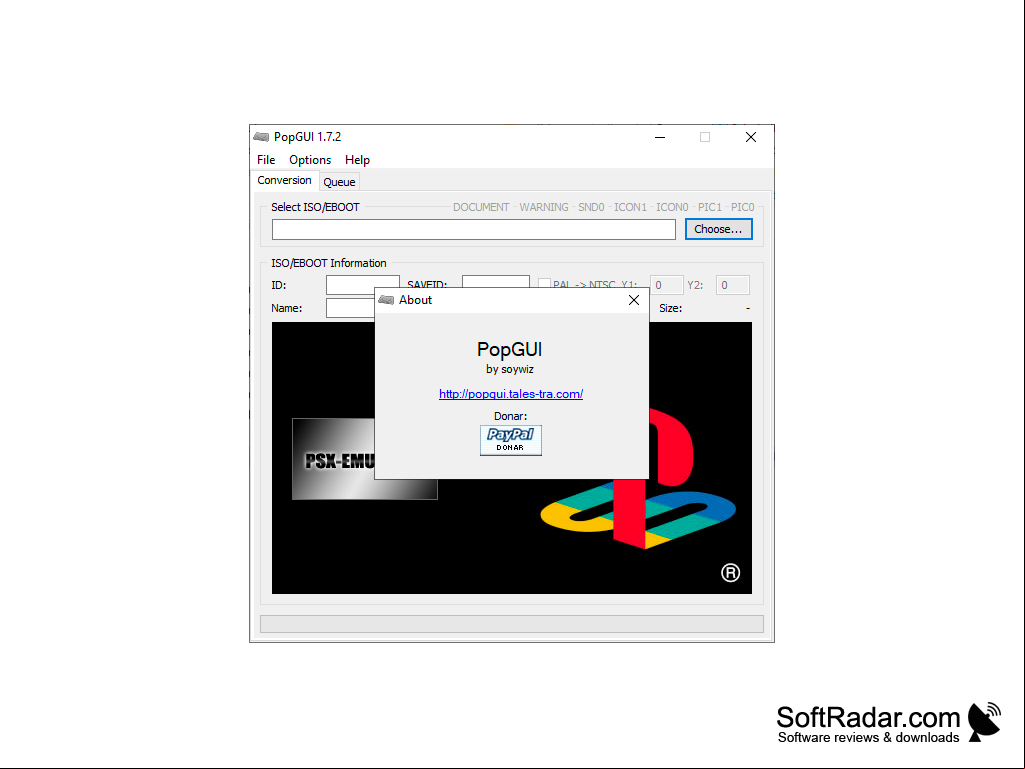Click the PSX-EMU thumbnail image

pos(333,459)
